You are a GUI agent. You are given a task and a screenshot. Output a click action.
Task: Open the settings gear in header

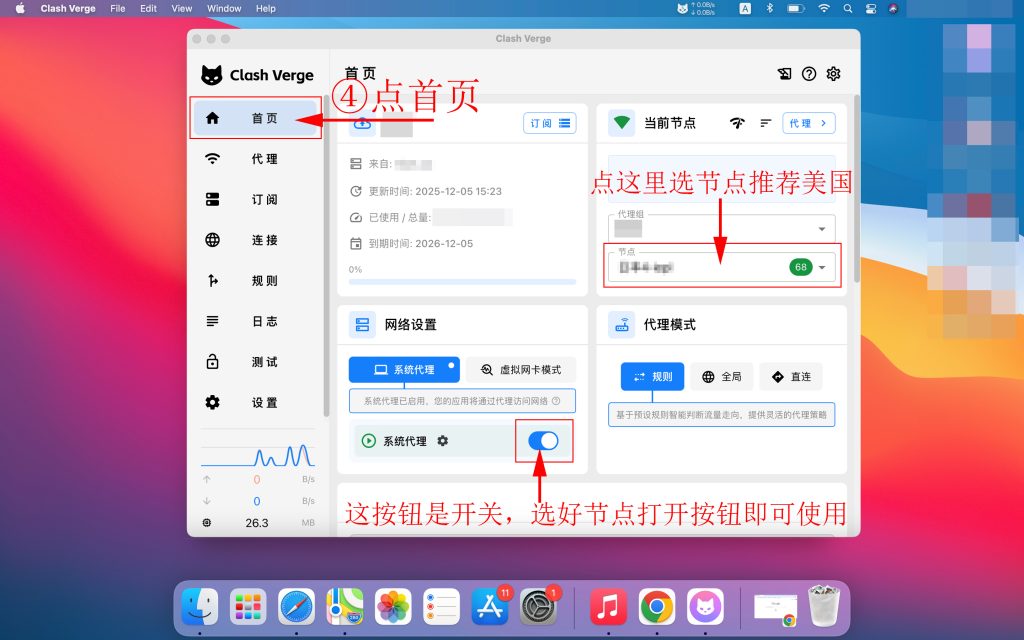click(x=833, y=74)
